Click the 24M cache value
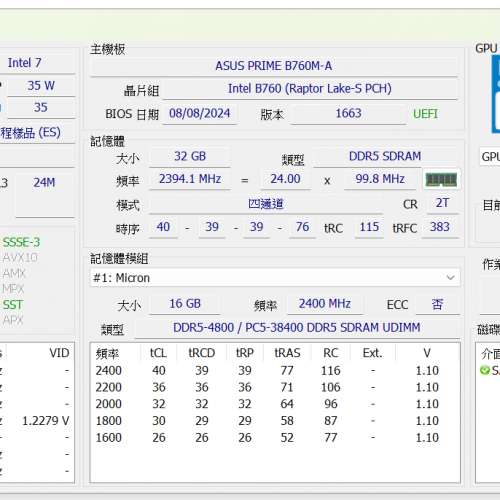This screenshot has height=500, width=500. coord(44,183)
